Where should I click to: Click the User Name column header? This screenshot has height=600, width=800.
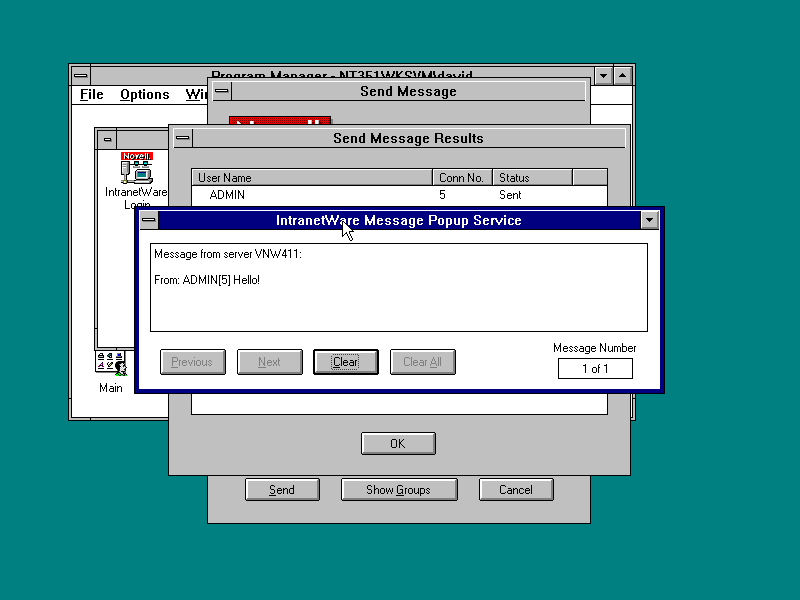tap(312, 178)
